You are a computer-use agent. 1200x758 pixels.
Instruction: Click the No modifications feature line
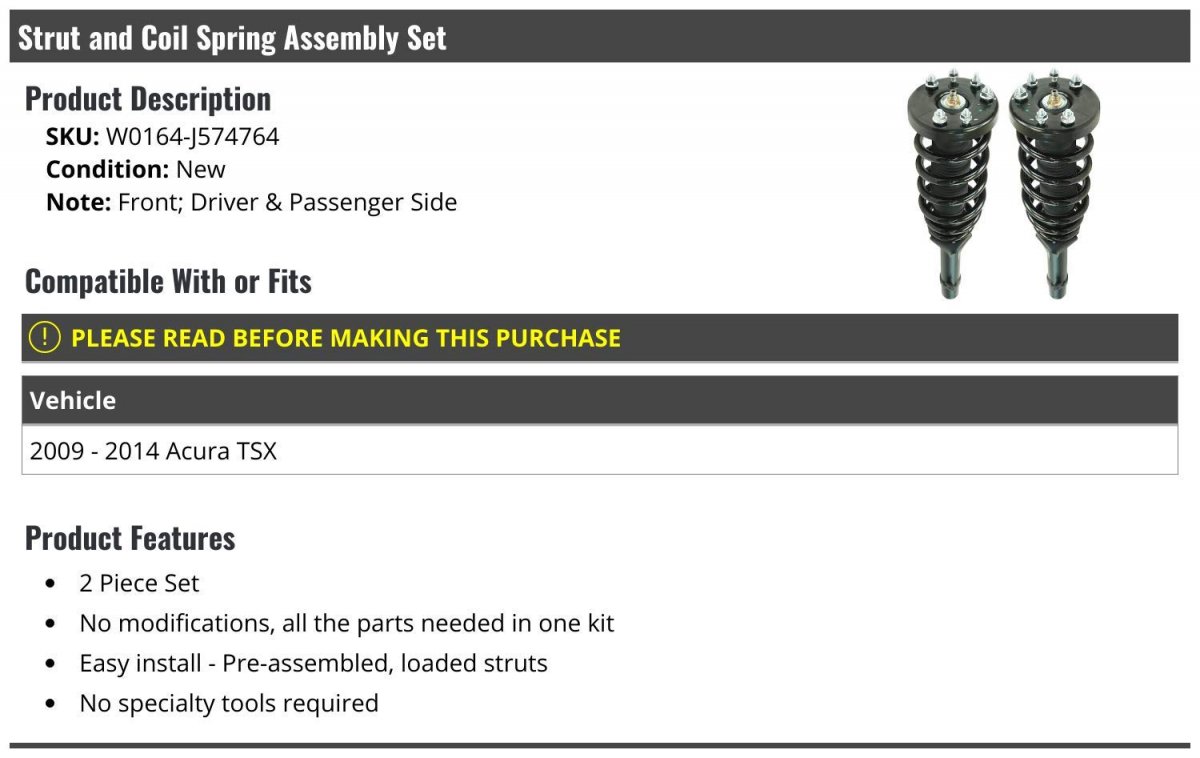pyautogui.click(x=346, y=623)
